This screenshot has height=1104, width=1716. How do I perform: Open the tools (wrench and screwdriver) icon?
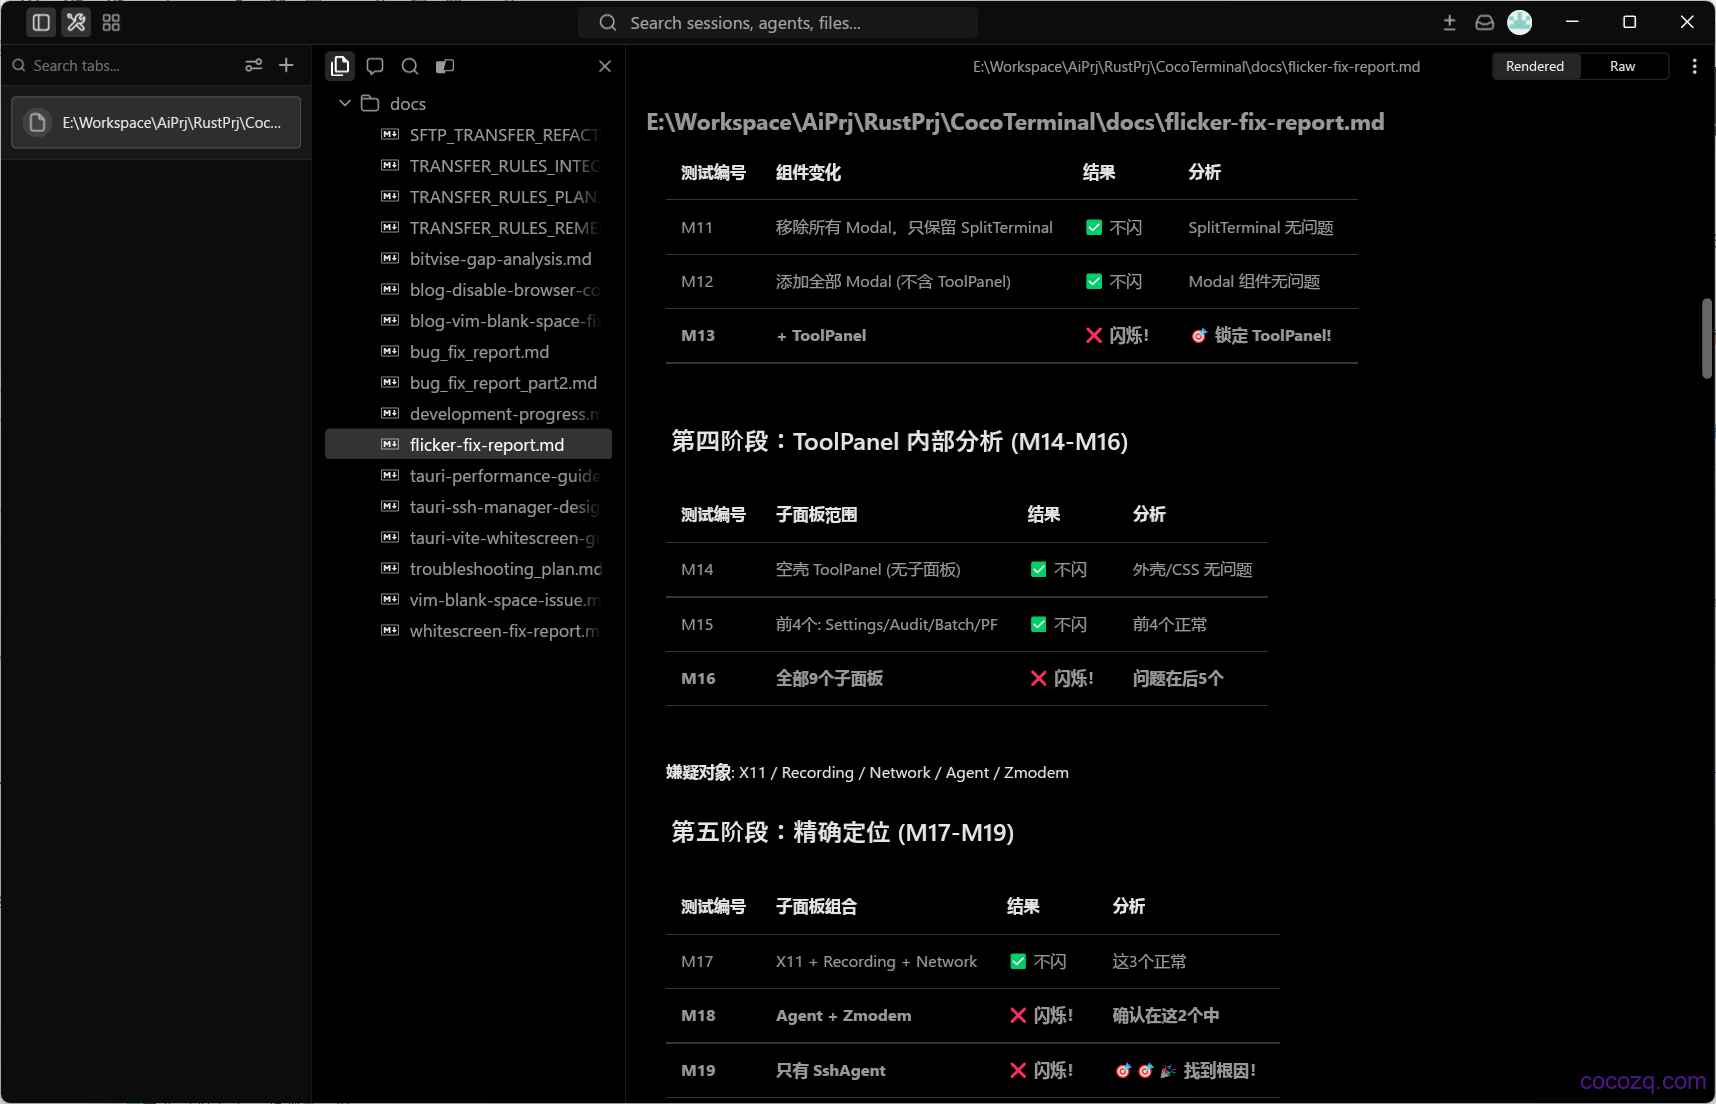coord(76,22)
